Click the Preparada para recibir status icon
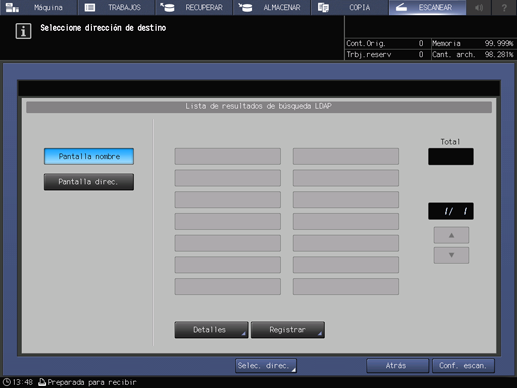This screenshot has height=388, width=517. coord(42,382)
